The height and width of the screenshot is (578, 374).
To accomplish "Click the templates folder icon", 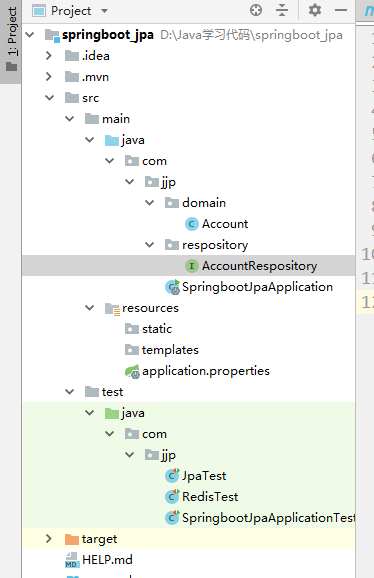I will (132, 350).
